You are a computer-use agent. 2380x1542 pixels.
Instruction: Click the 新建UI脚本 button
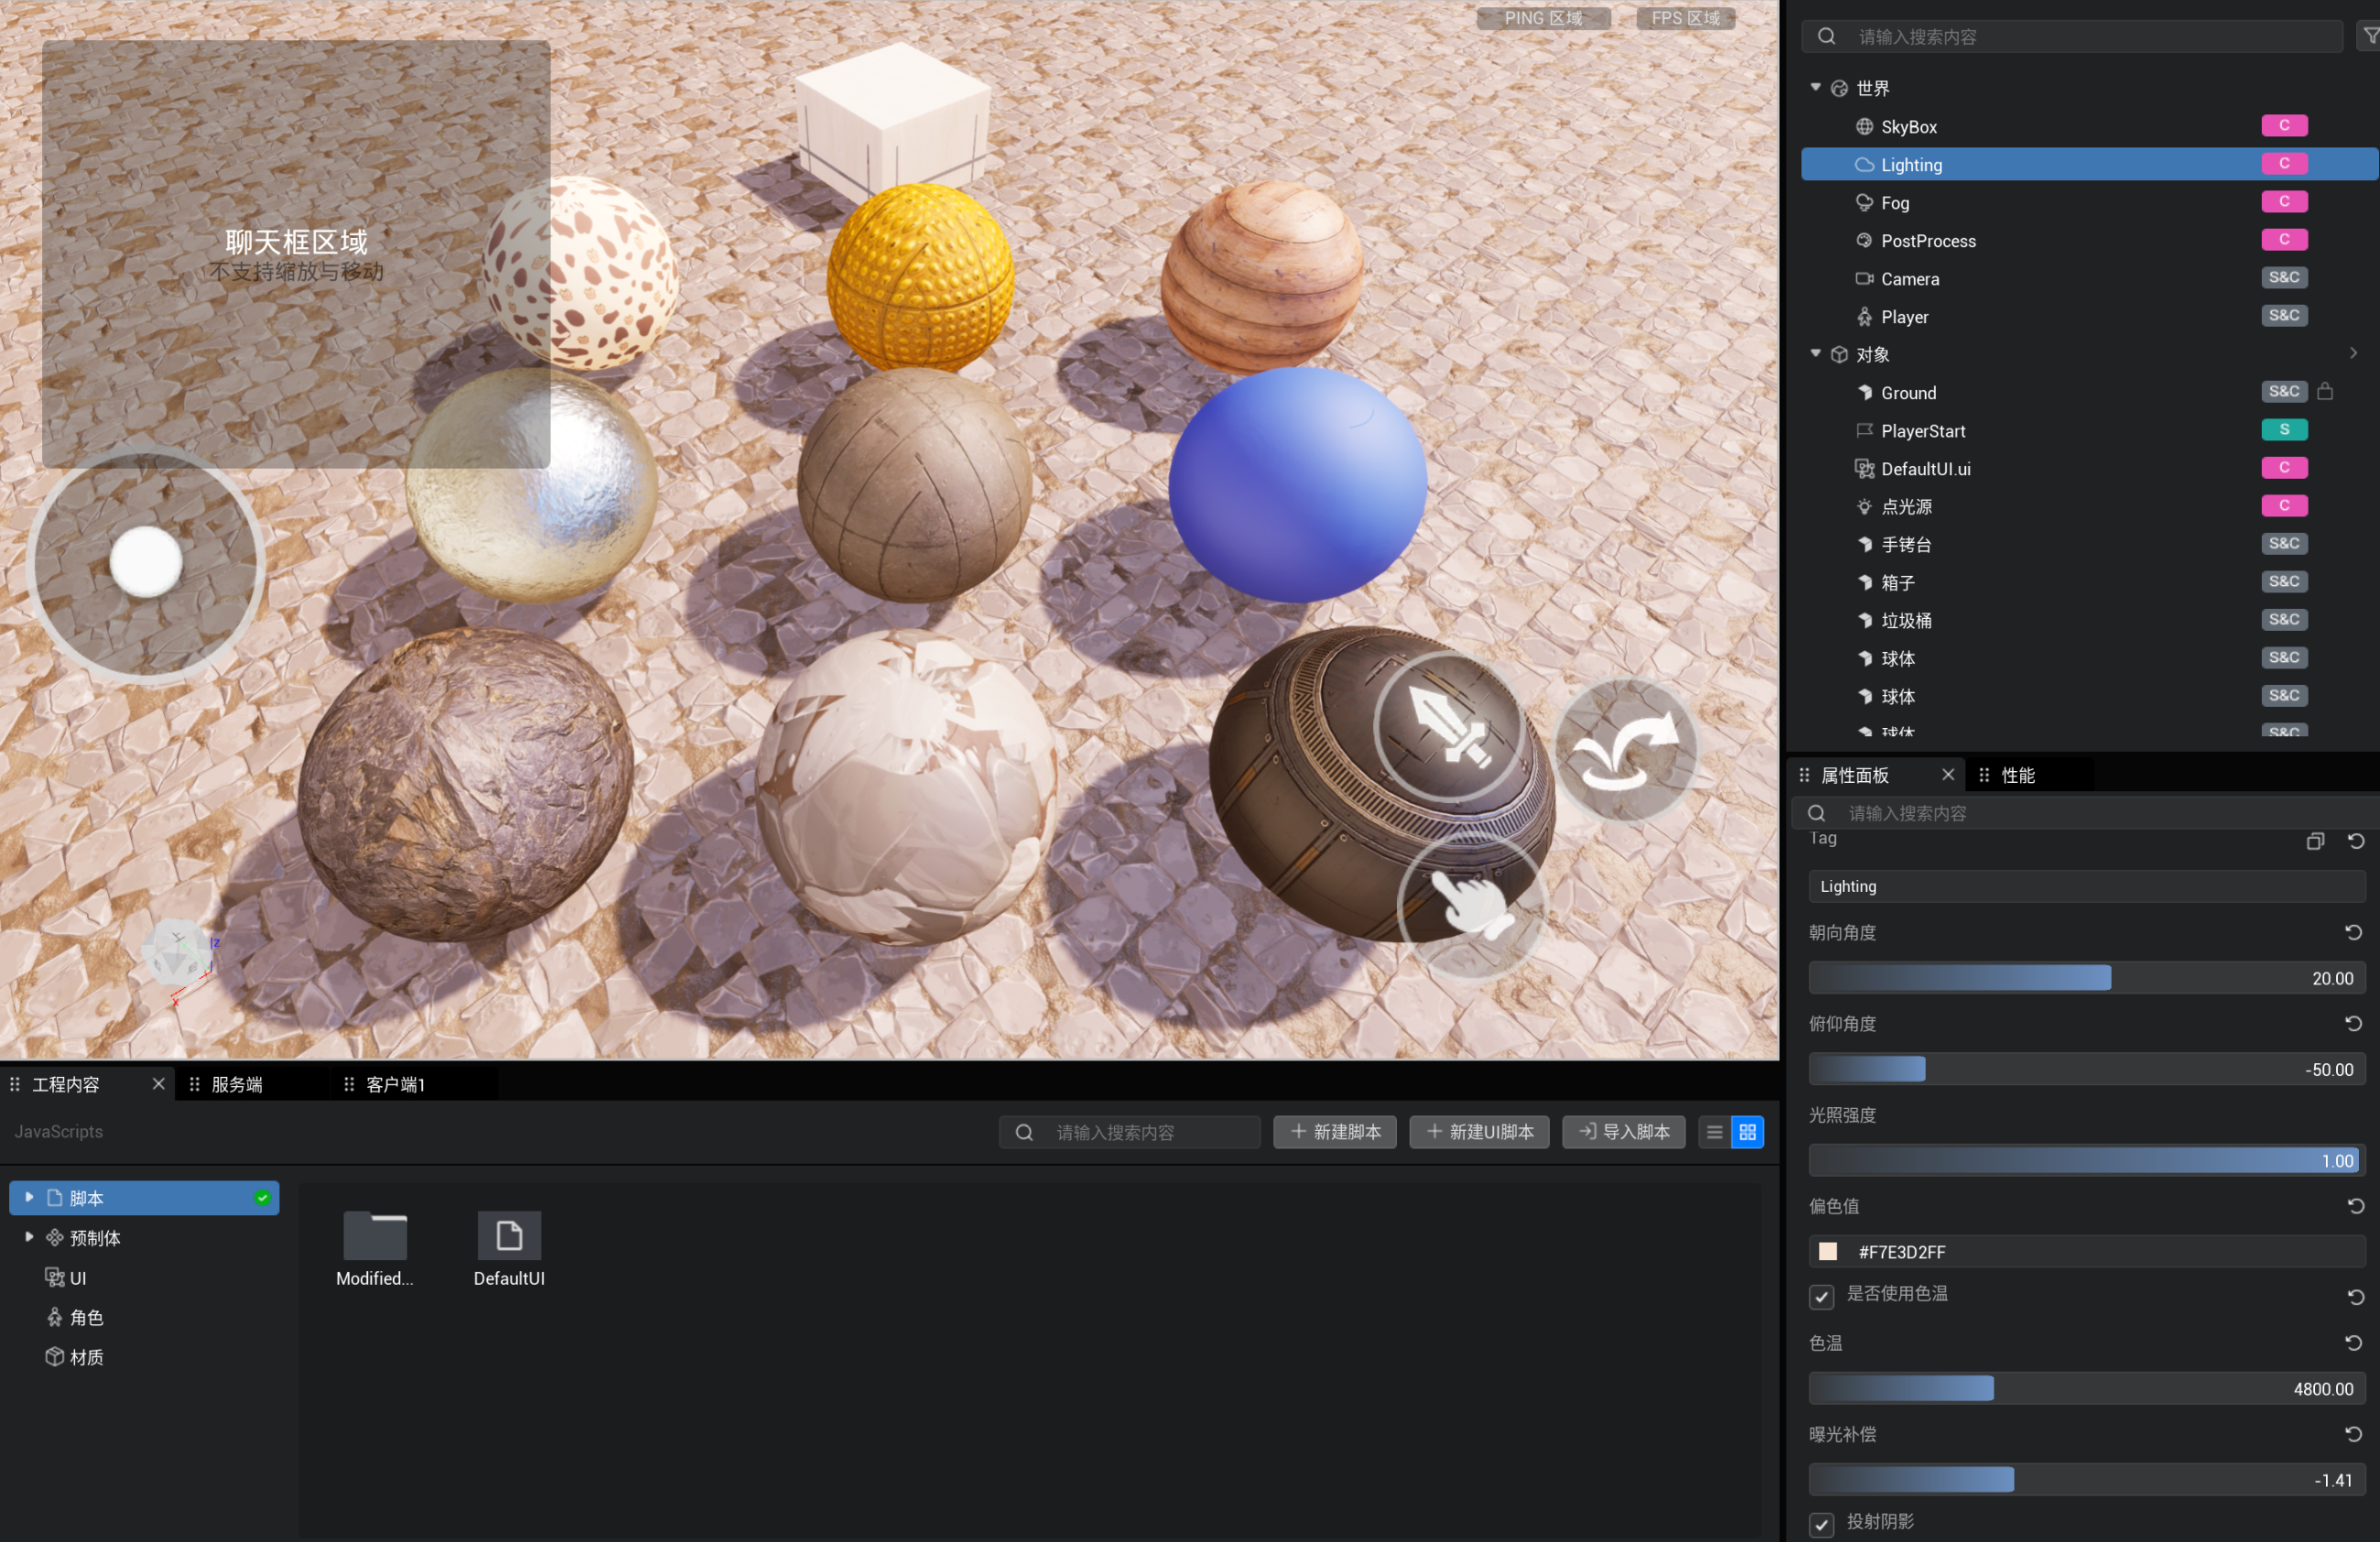pos(1479,1132)
